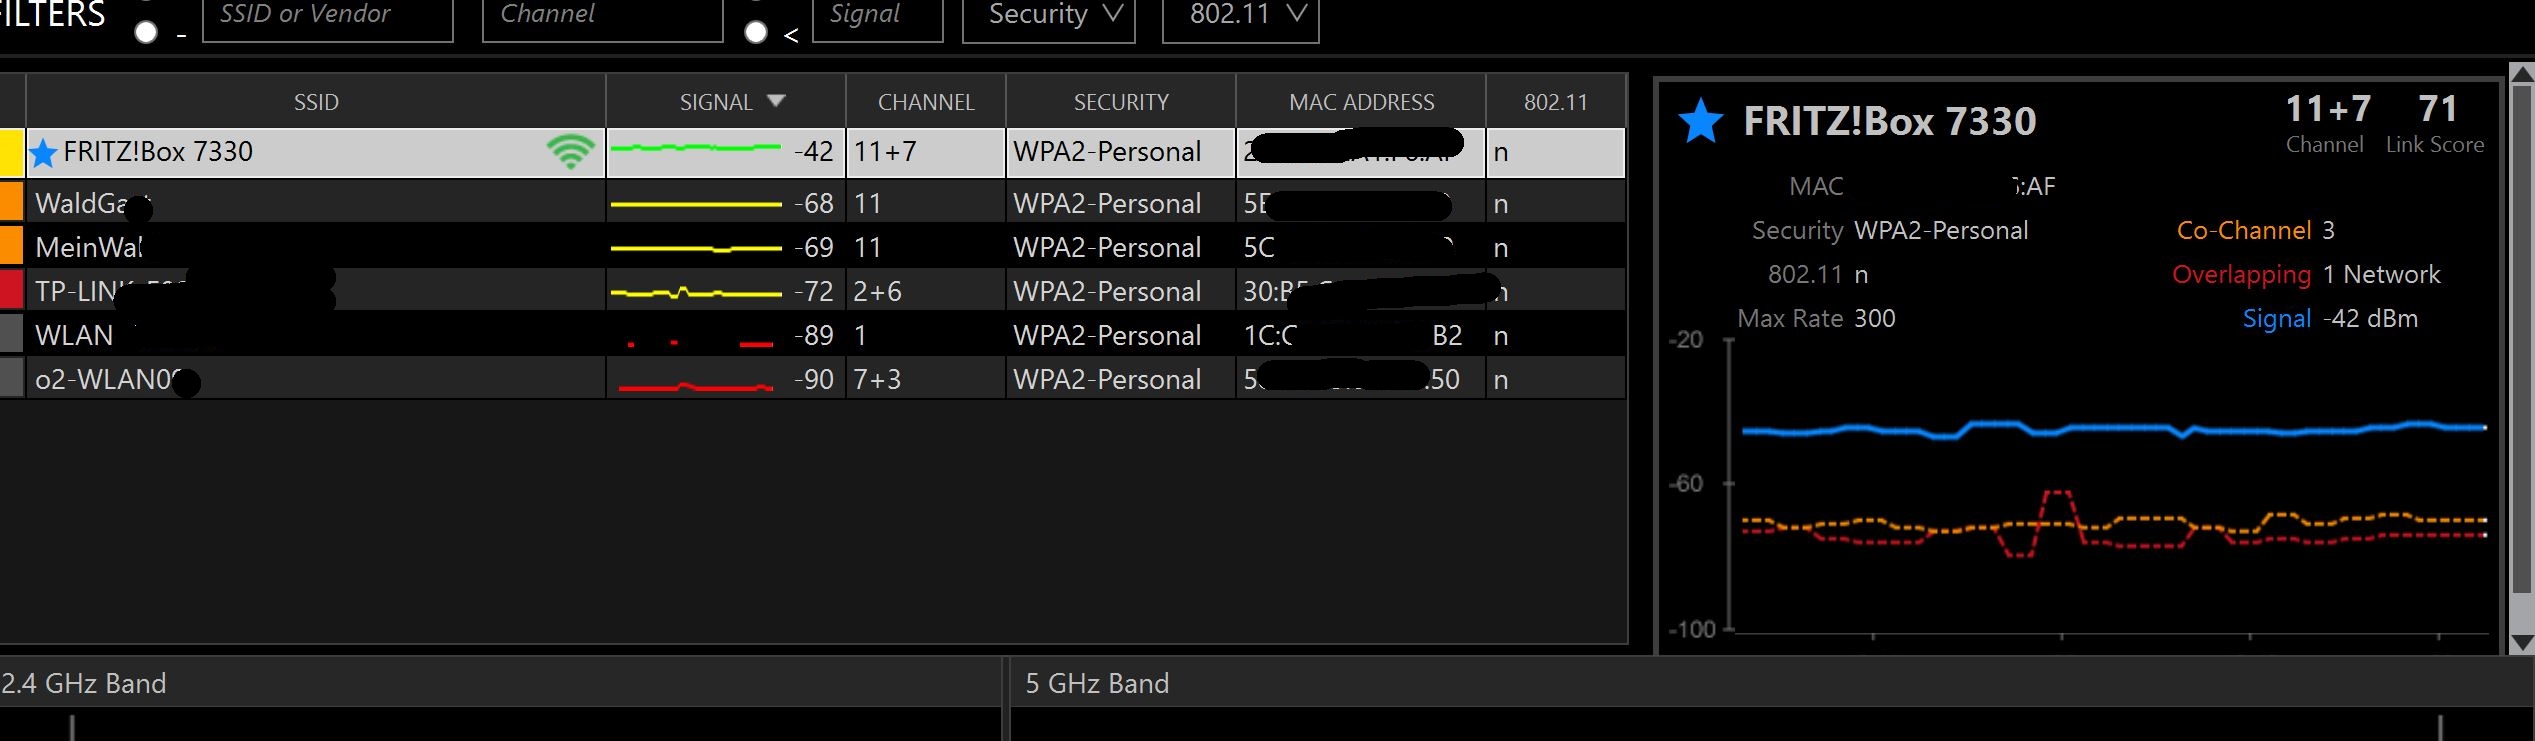Screen dimensions: 2535x741
Task: Click FRITZ!Box 7330 signal sparkline
Action: [x=695, y=148]
